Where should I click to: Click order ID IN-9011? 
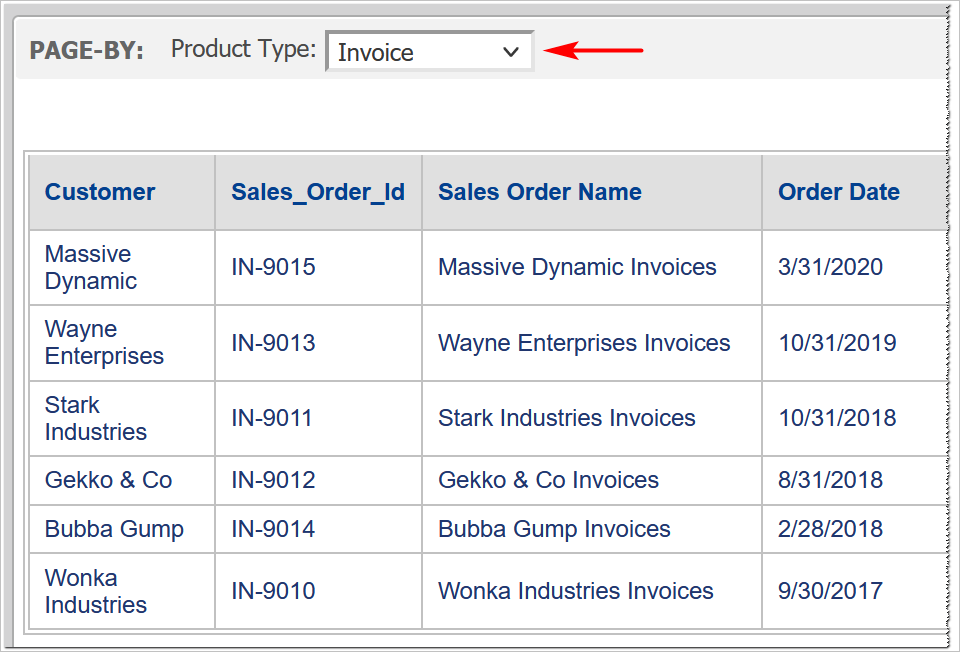[x=272, y=418]
